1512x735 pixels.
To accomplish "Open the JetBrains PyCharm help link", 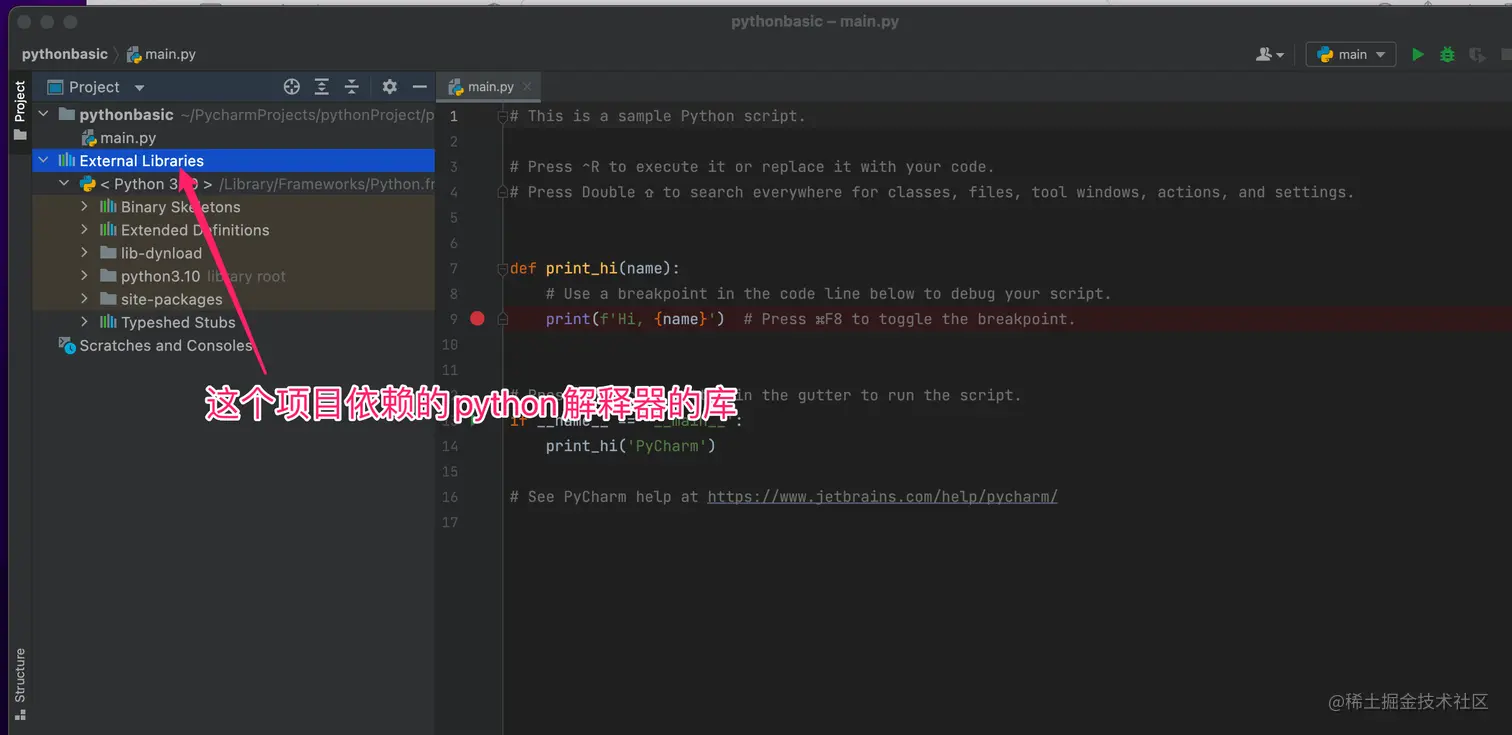I will coord(882,497).
